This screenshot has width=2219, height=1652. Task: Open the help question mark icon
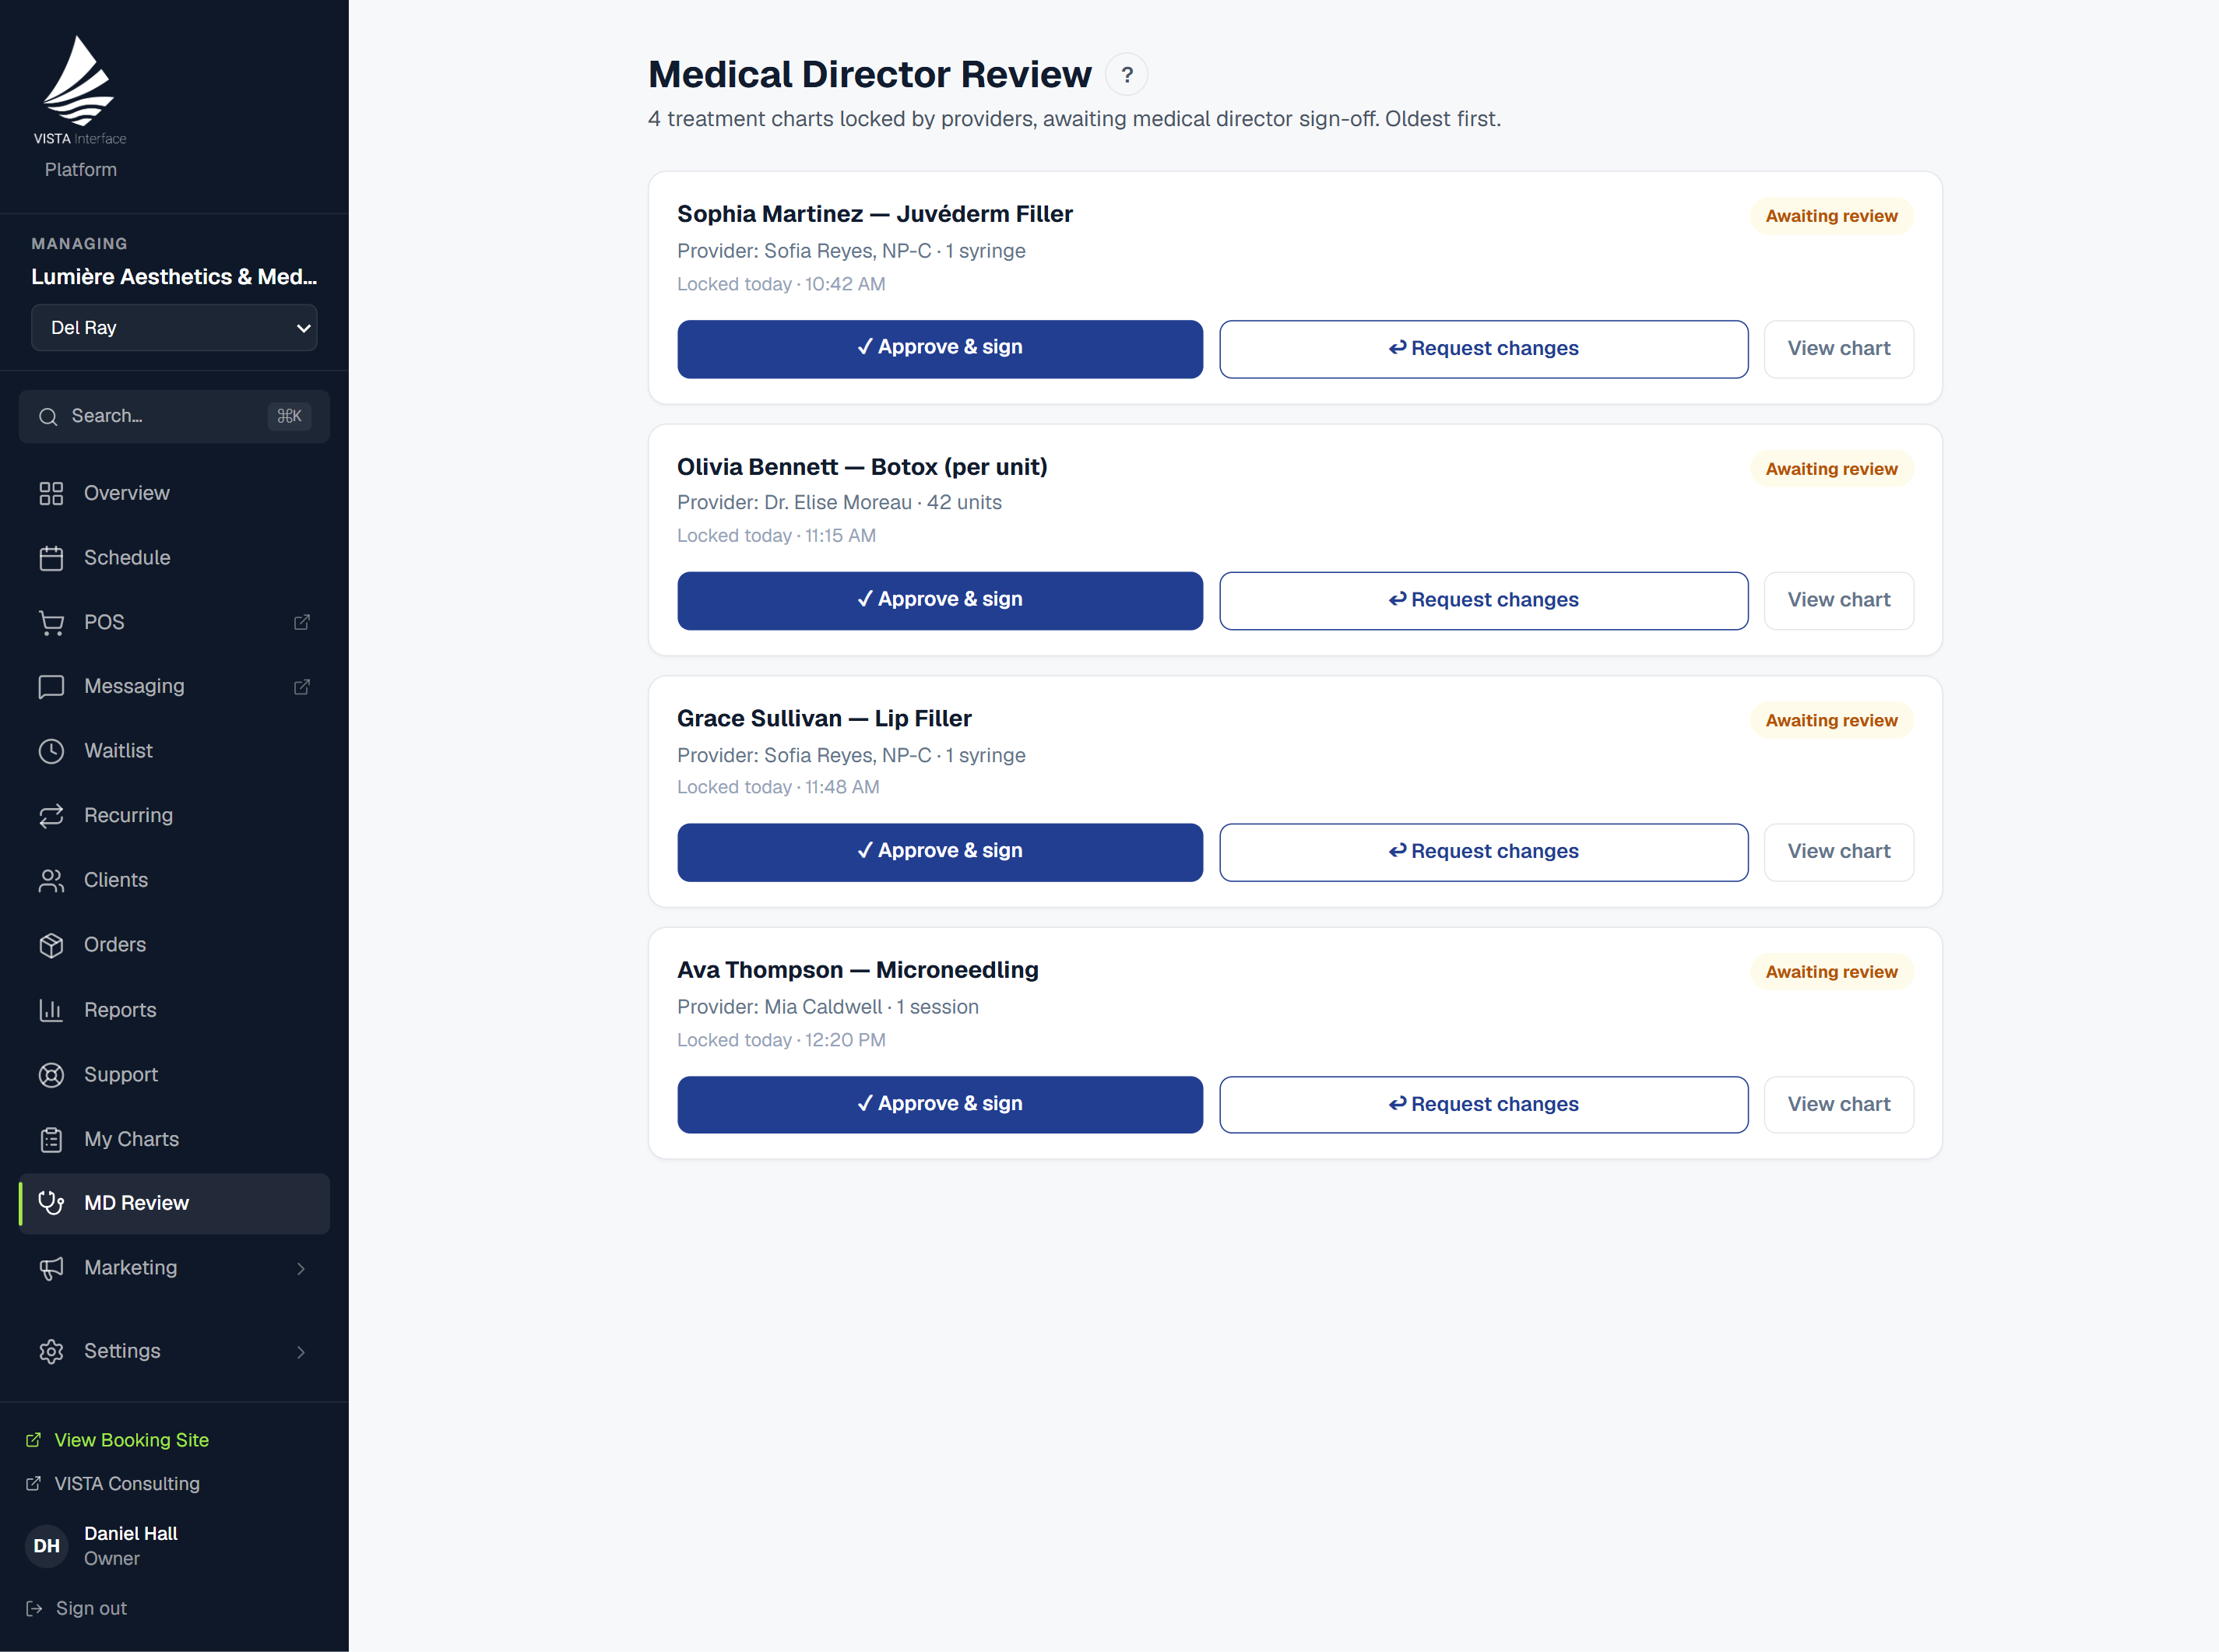click(x=1127, y=75)
